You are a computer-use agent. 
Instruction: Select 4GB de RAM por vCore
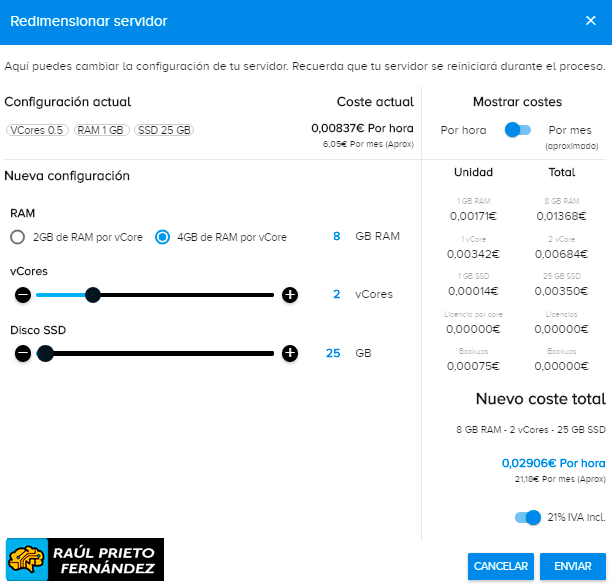tap(163, 237)
